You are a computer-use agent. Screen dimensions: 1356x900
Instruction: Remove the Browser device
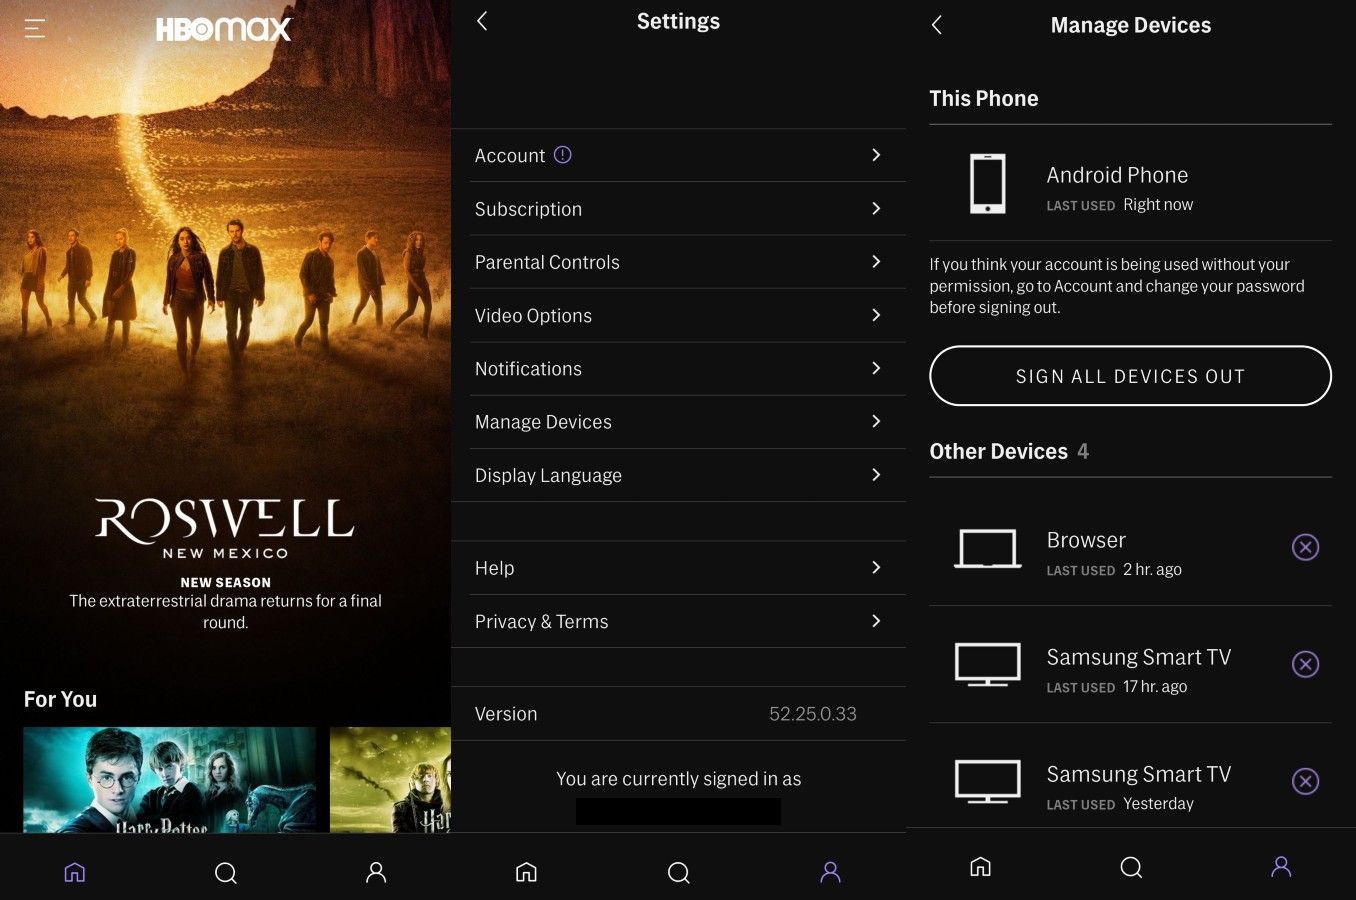[x=1305, y=547]
